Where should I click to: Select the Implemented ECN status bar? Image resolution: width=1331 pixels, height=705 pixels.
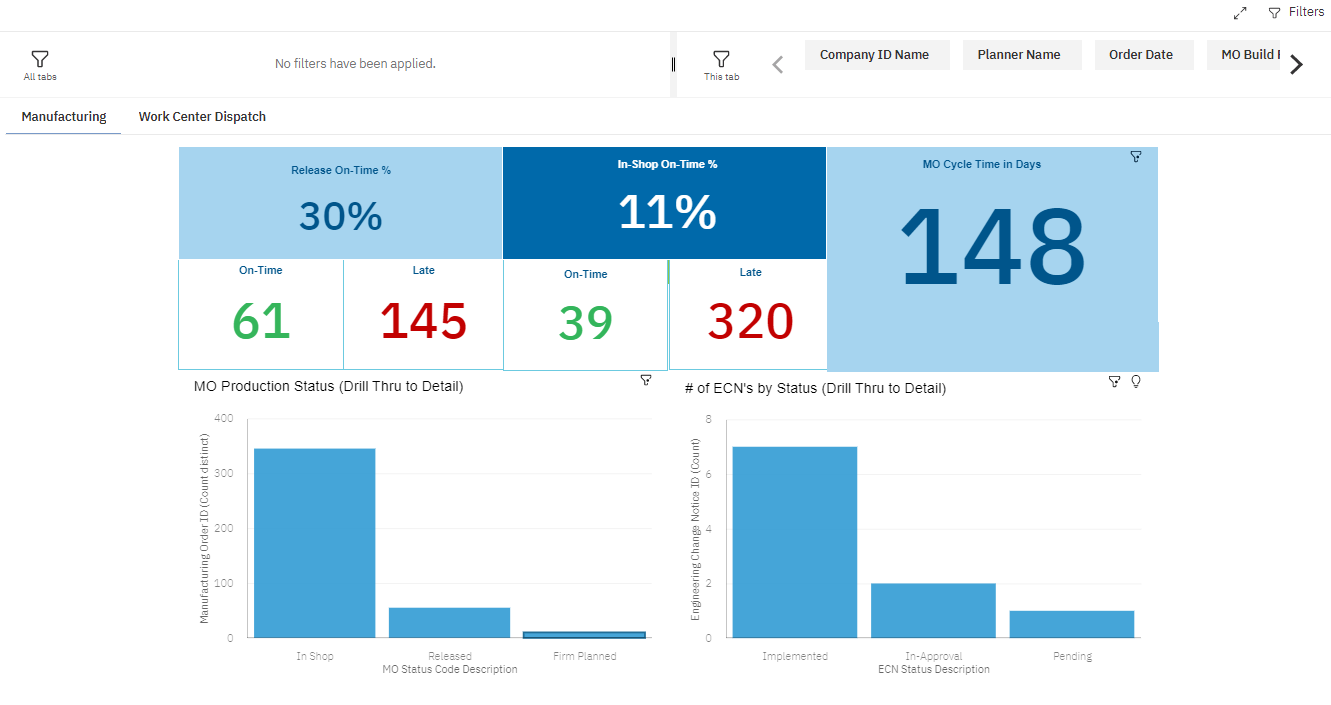point(794,541)
